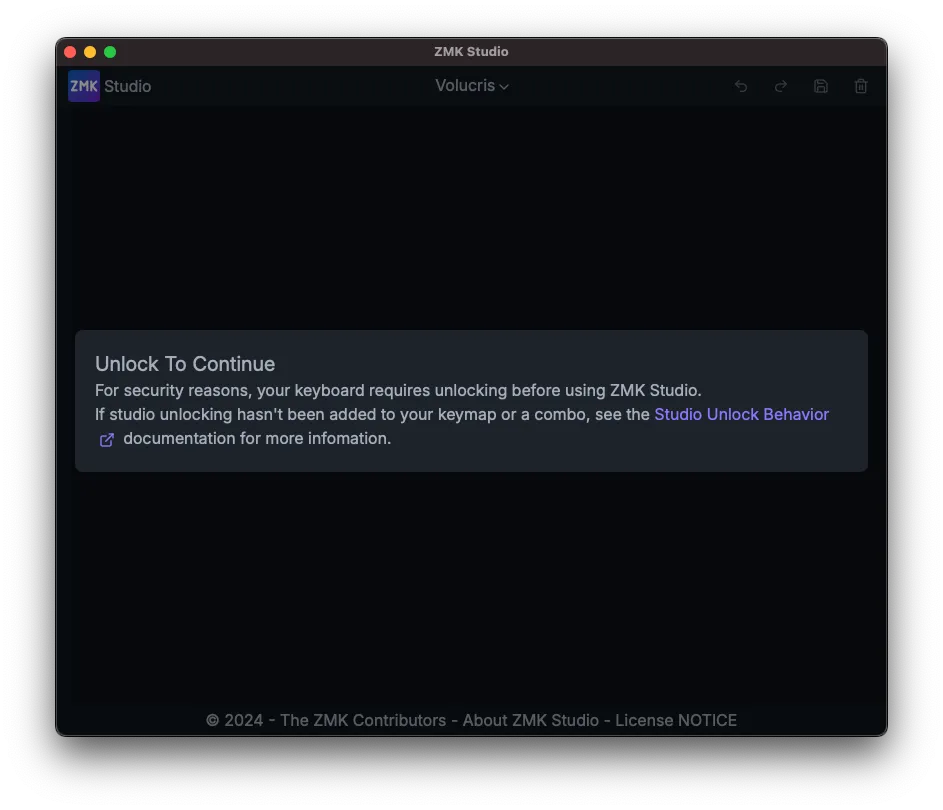This screenshot has width=943, height=810.
Task: Click the undo arrow icon
Action: [741, 87]
